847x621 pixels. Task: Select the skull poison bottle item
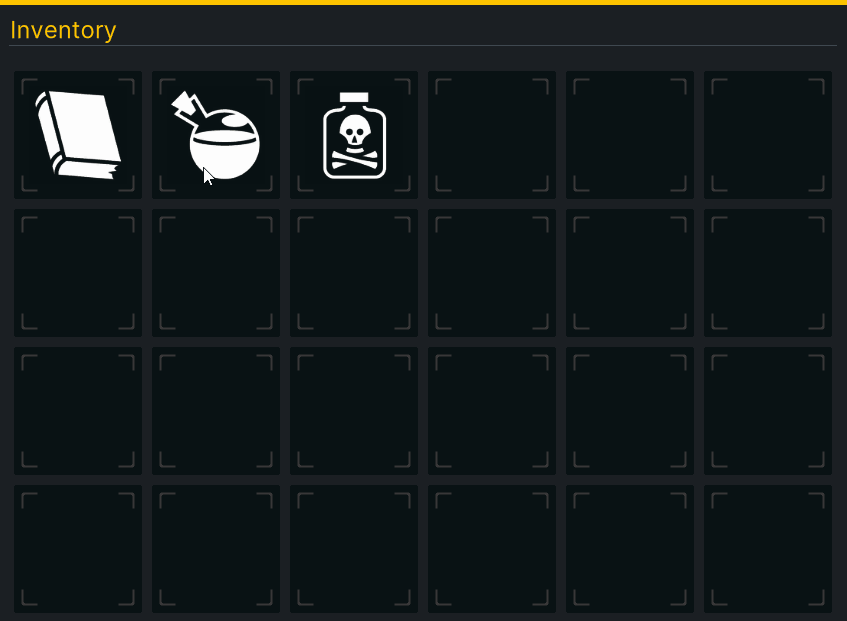[x=354, y=135]
